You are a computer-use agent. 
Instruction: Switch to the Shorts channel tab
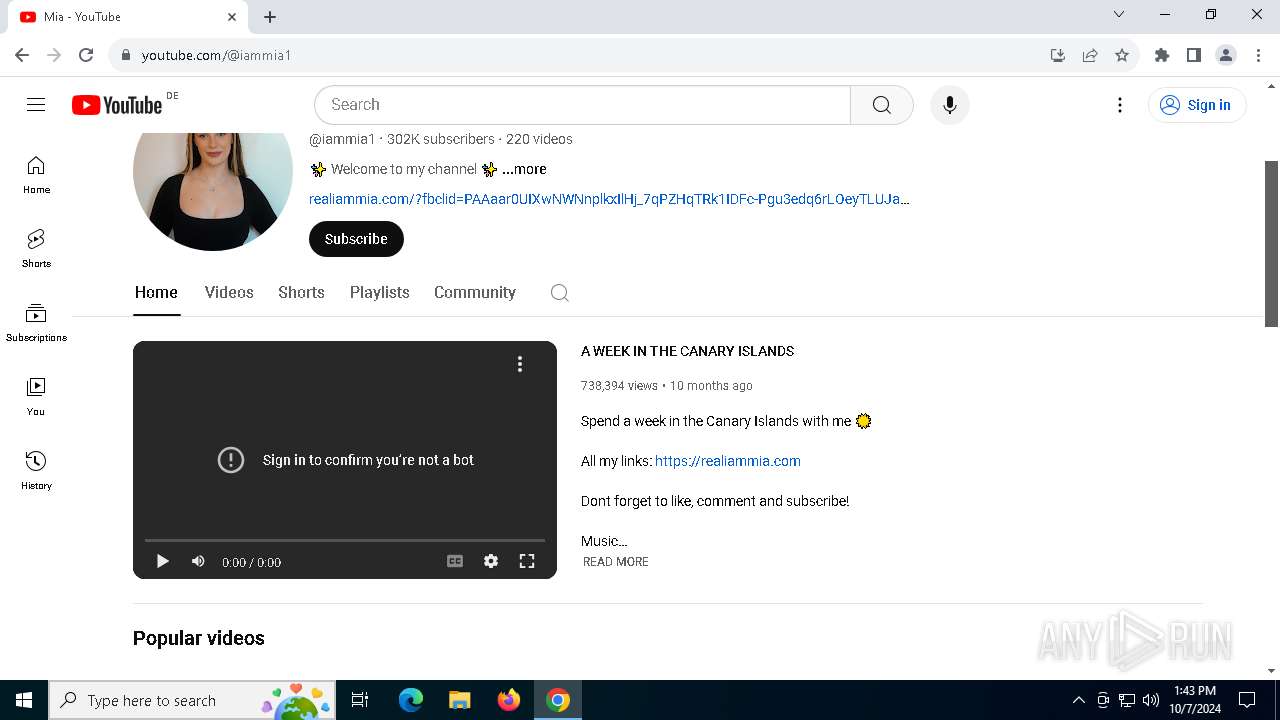pos(301,292)
